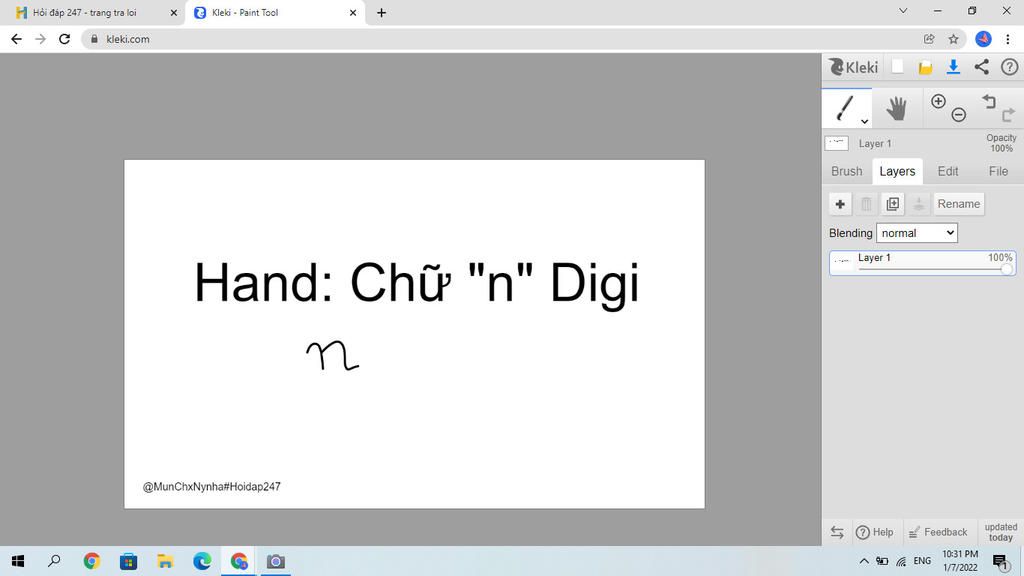The width and height of the screenshot is (1024, 576).
Task: Add a new layer with plus button
Action: click(840, 204)
